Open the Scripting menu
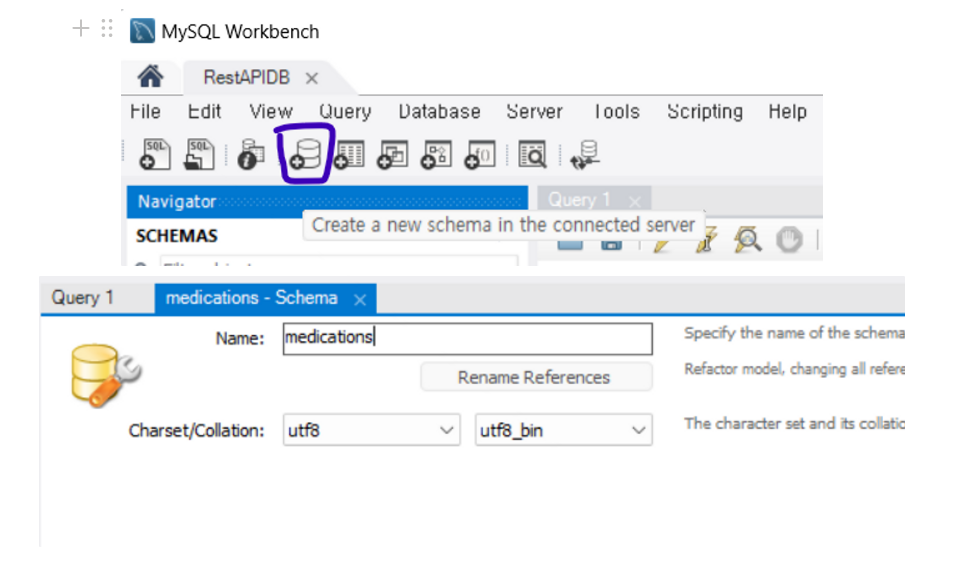The height and width of the screenshot is (562, 965). (x=705, y=111)
